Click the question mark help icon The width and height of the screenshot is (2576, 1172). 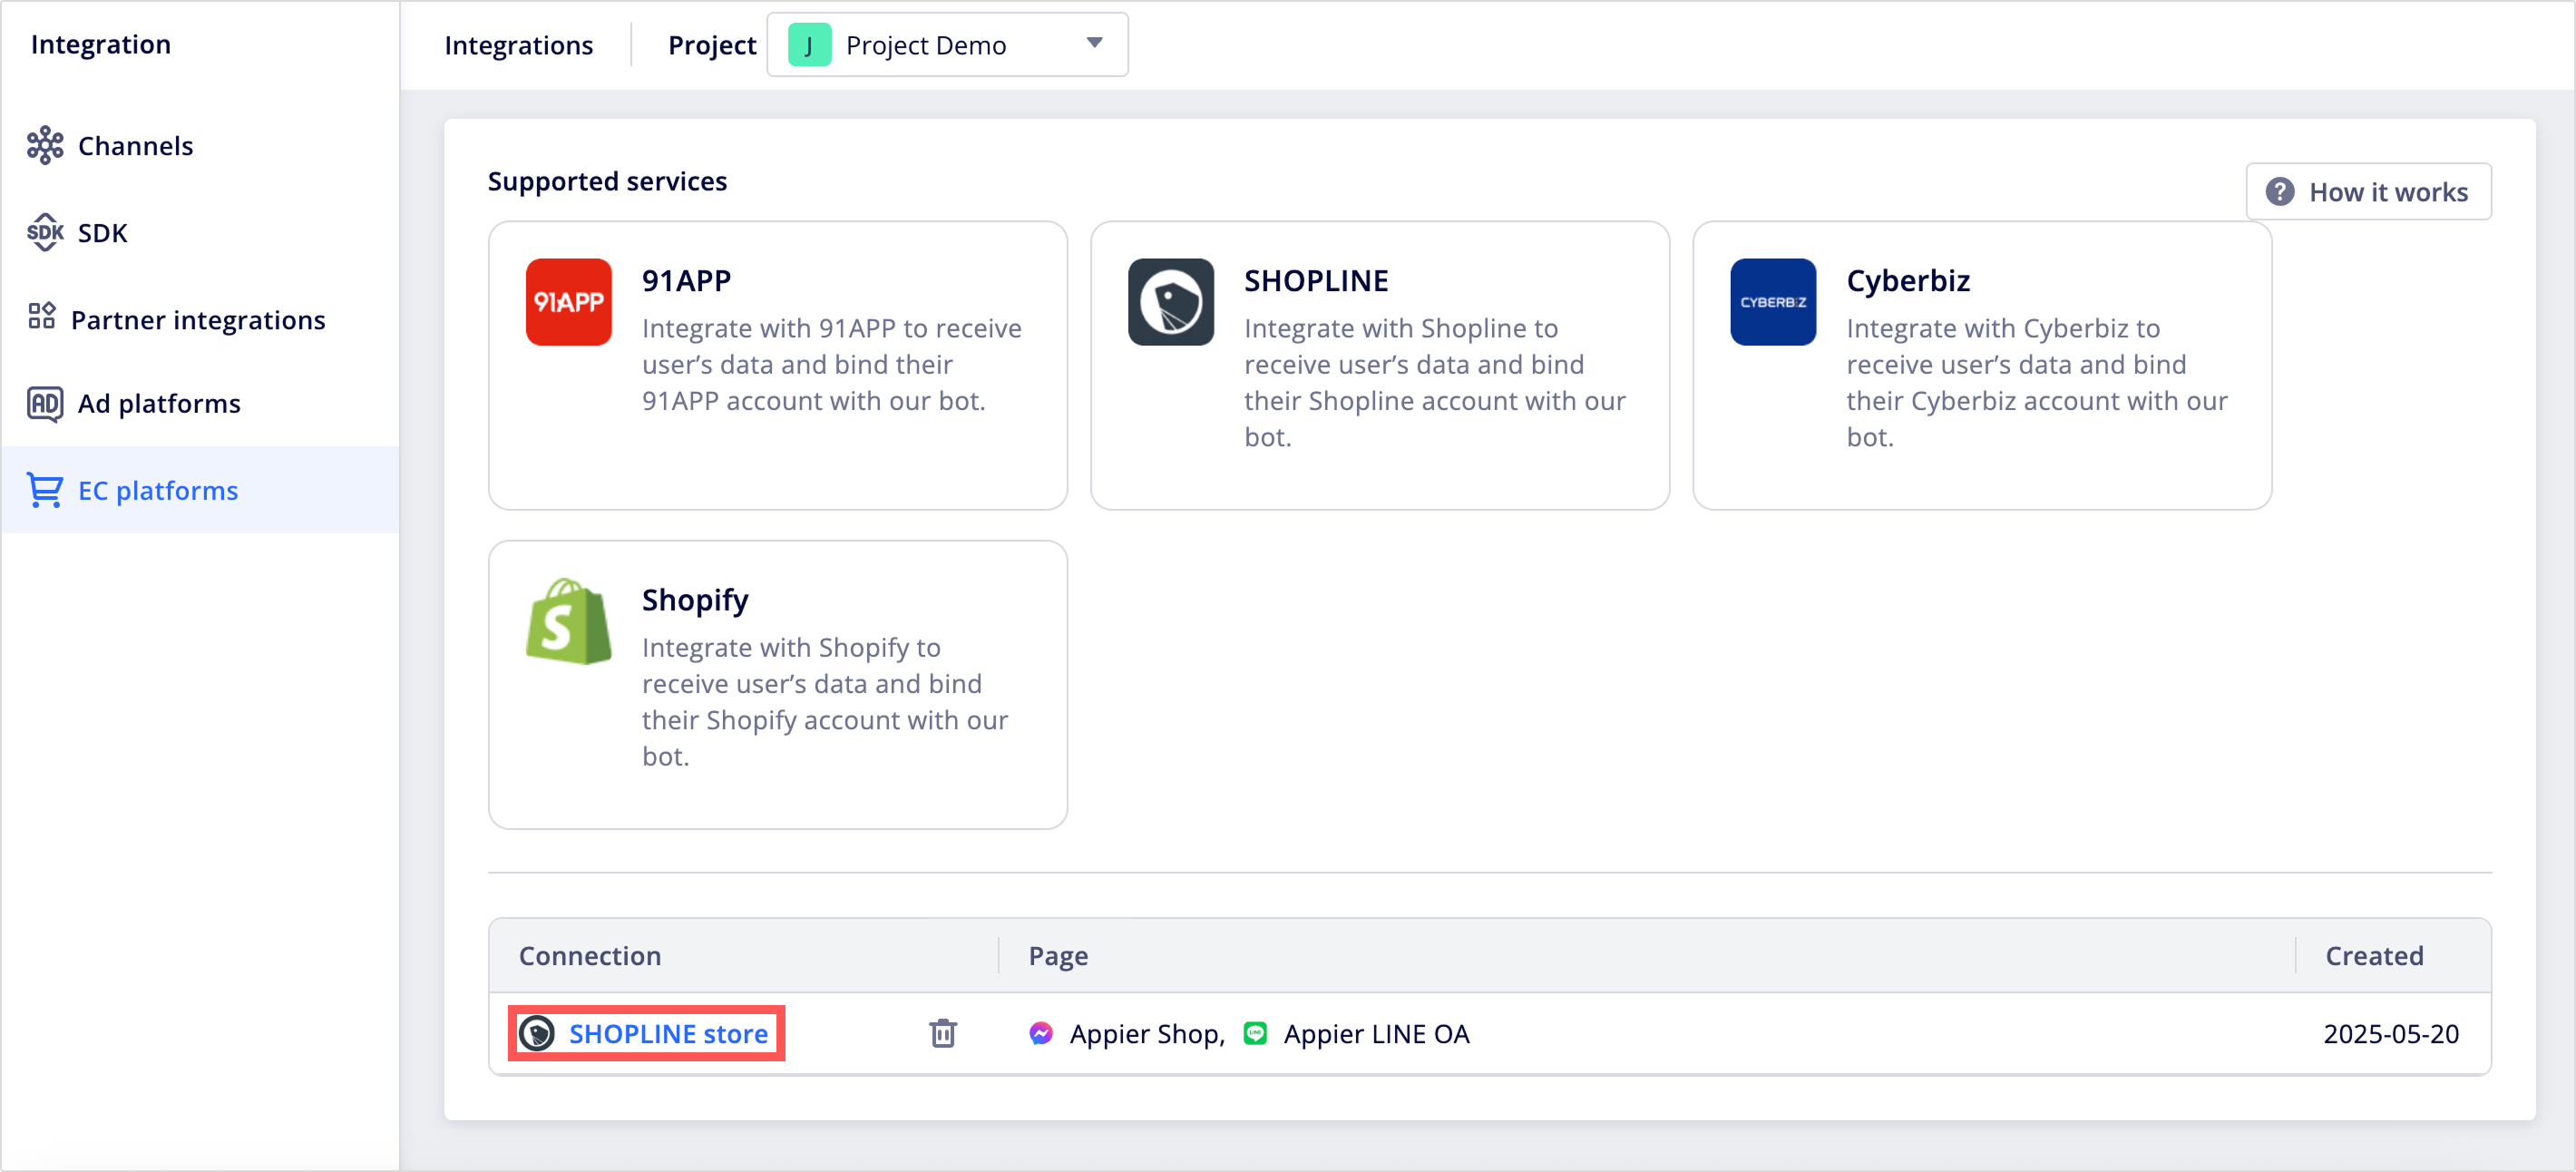click(x=2279, y=191)
